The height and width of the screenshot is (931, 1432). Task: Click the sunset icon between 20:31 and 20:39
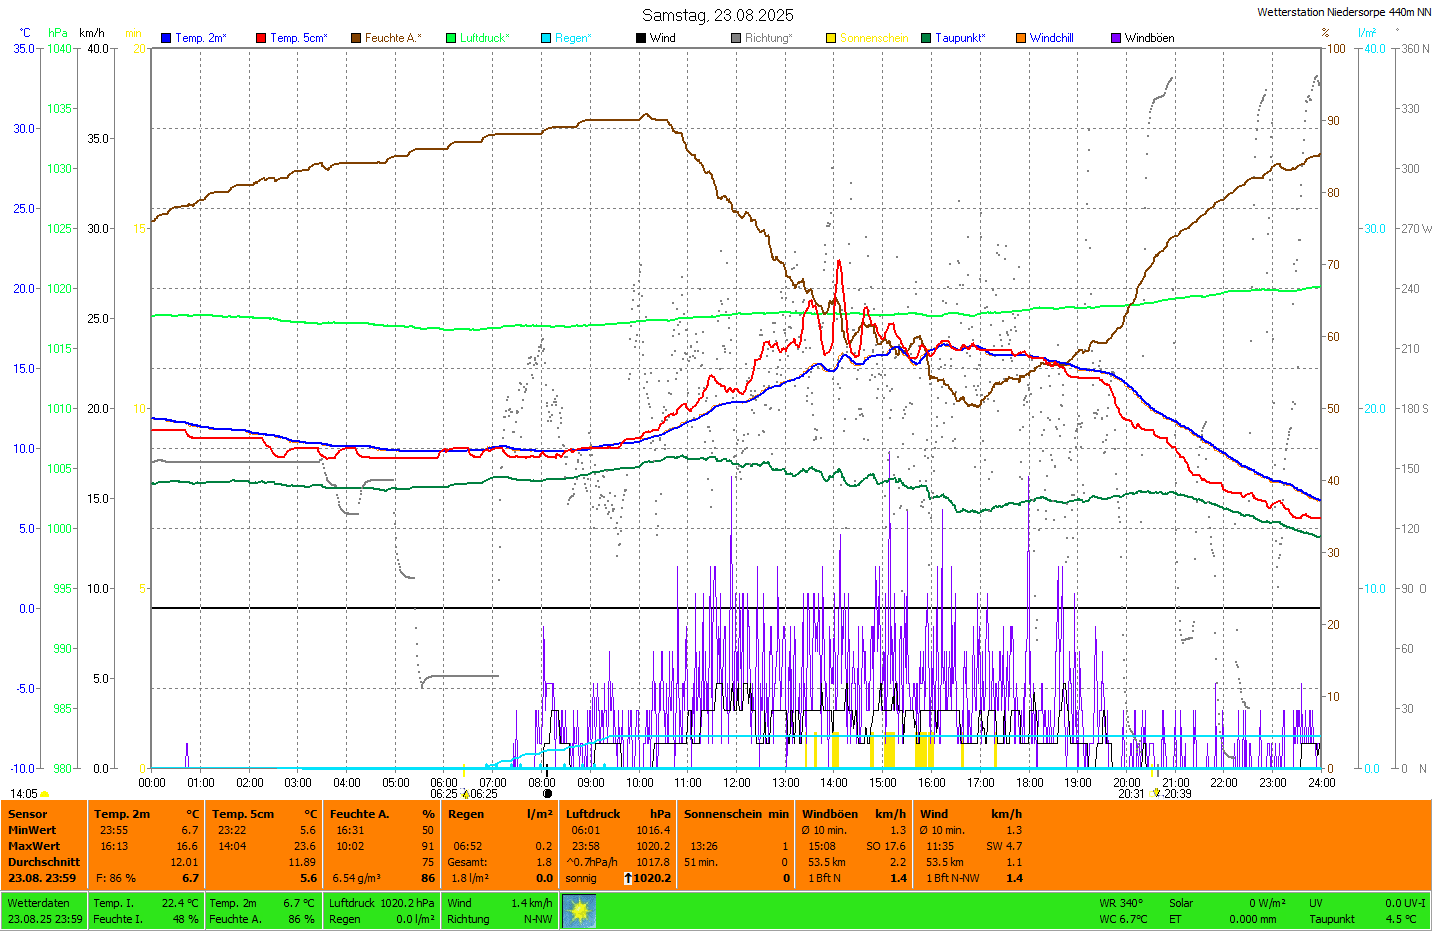tap(1156, 793)
